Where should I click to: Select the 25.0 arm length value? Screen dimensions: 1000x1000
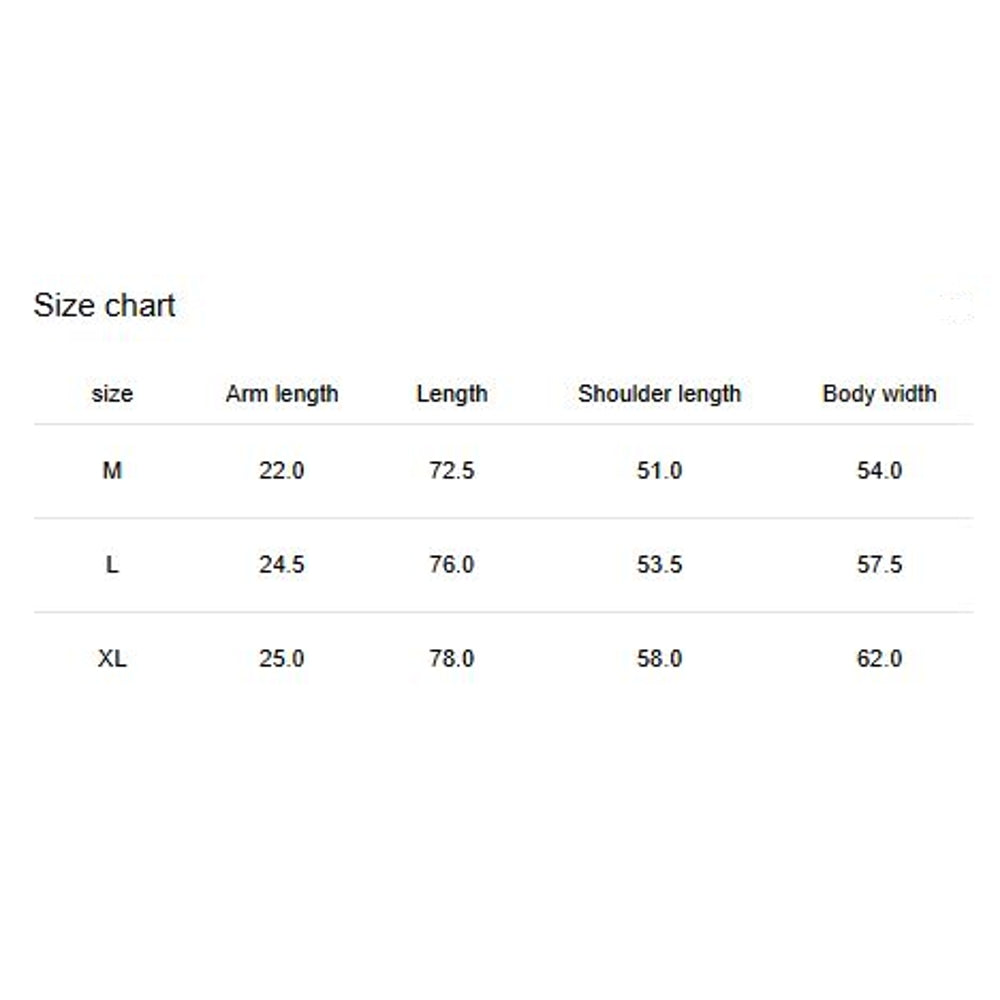282,659
